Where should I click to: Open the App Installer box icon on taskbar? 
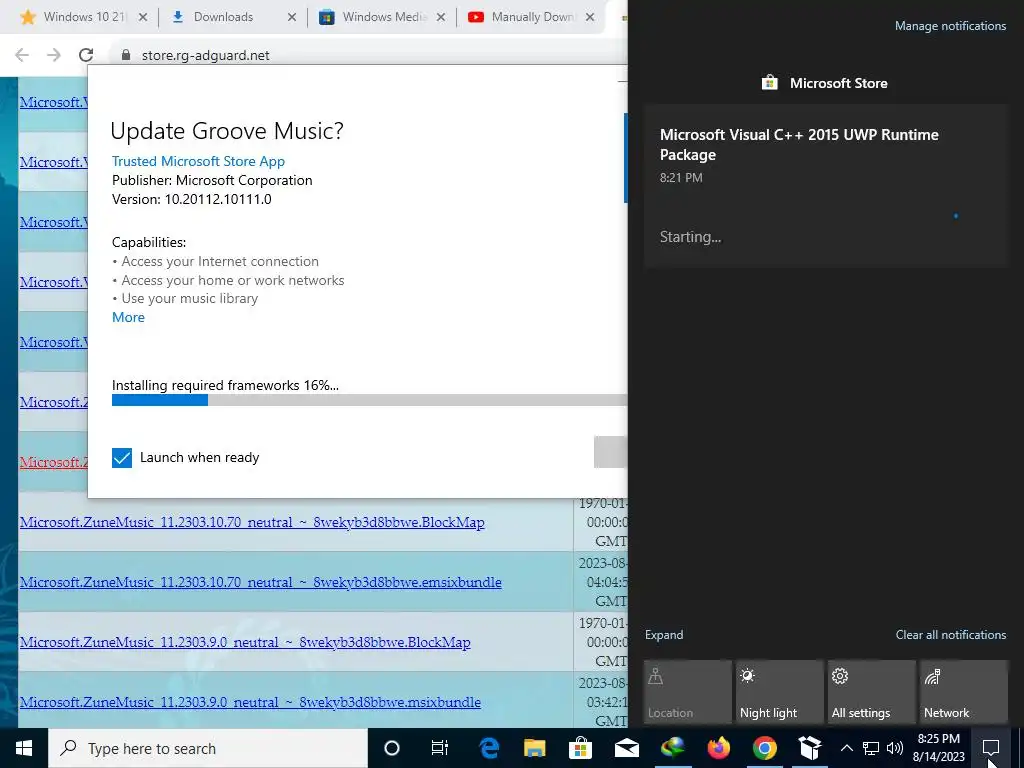click(810, 748)
